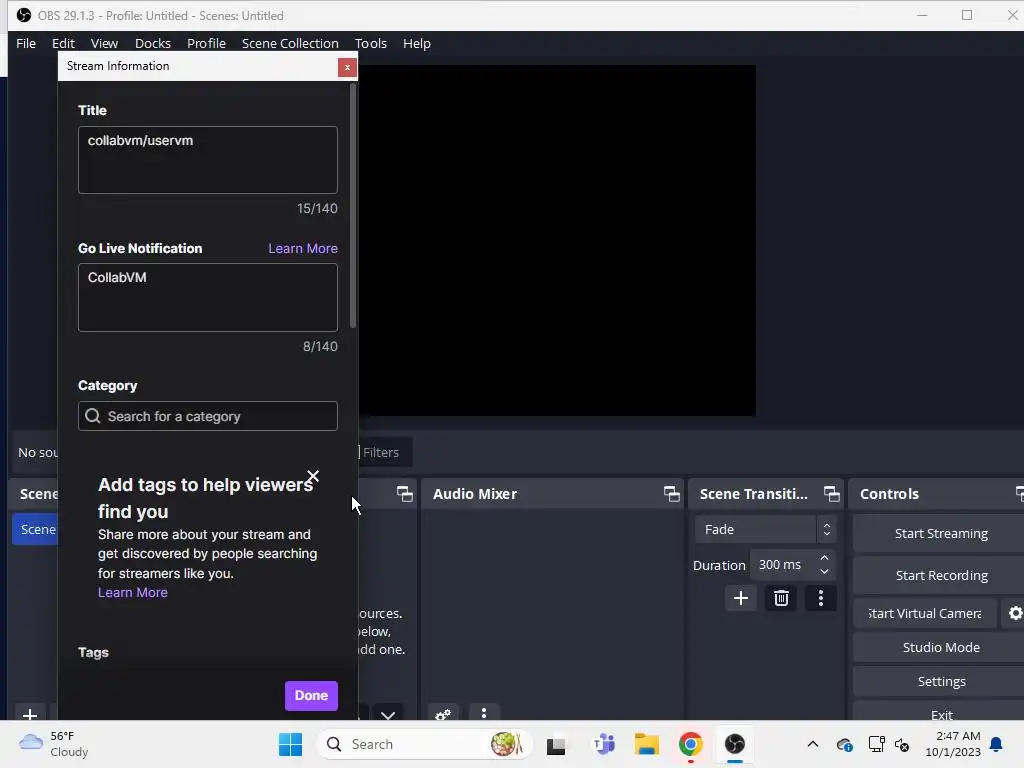Open the File menu
The image size is (1024, 768).
tap(26, 43)
